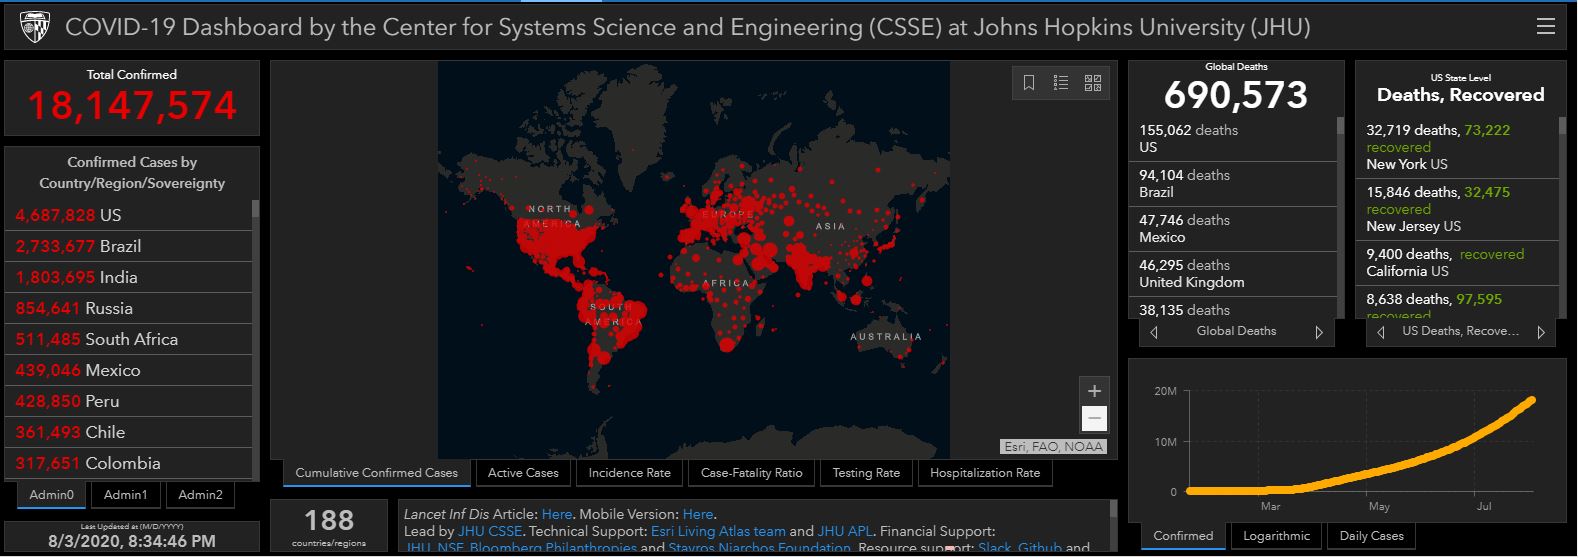Select Testing Rate map tab
This screenshot has height=558, width=1578.
866,473
